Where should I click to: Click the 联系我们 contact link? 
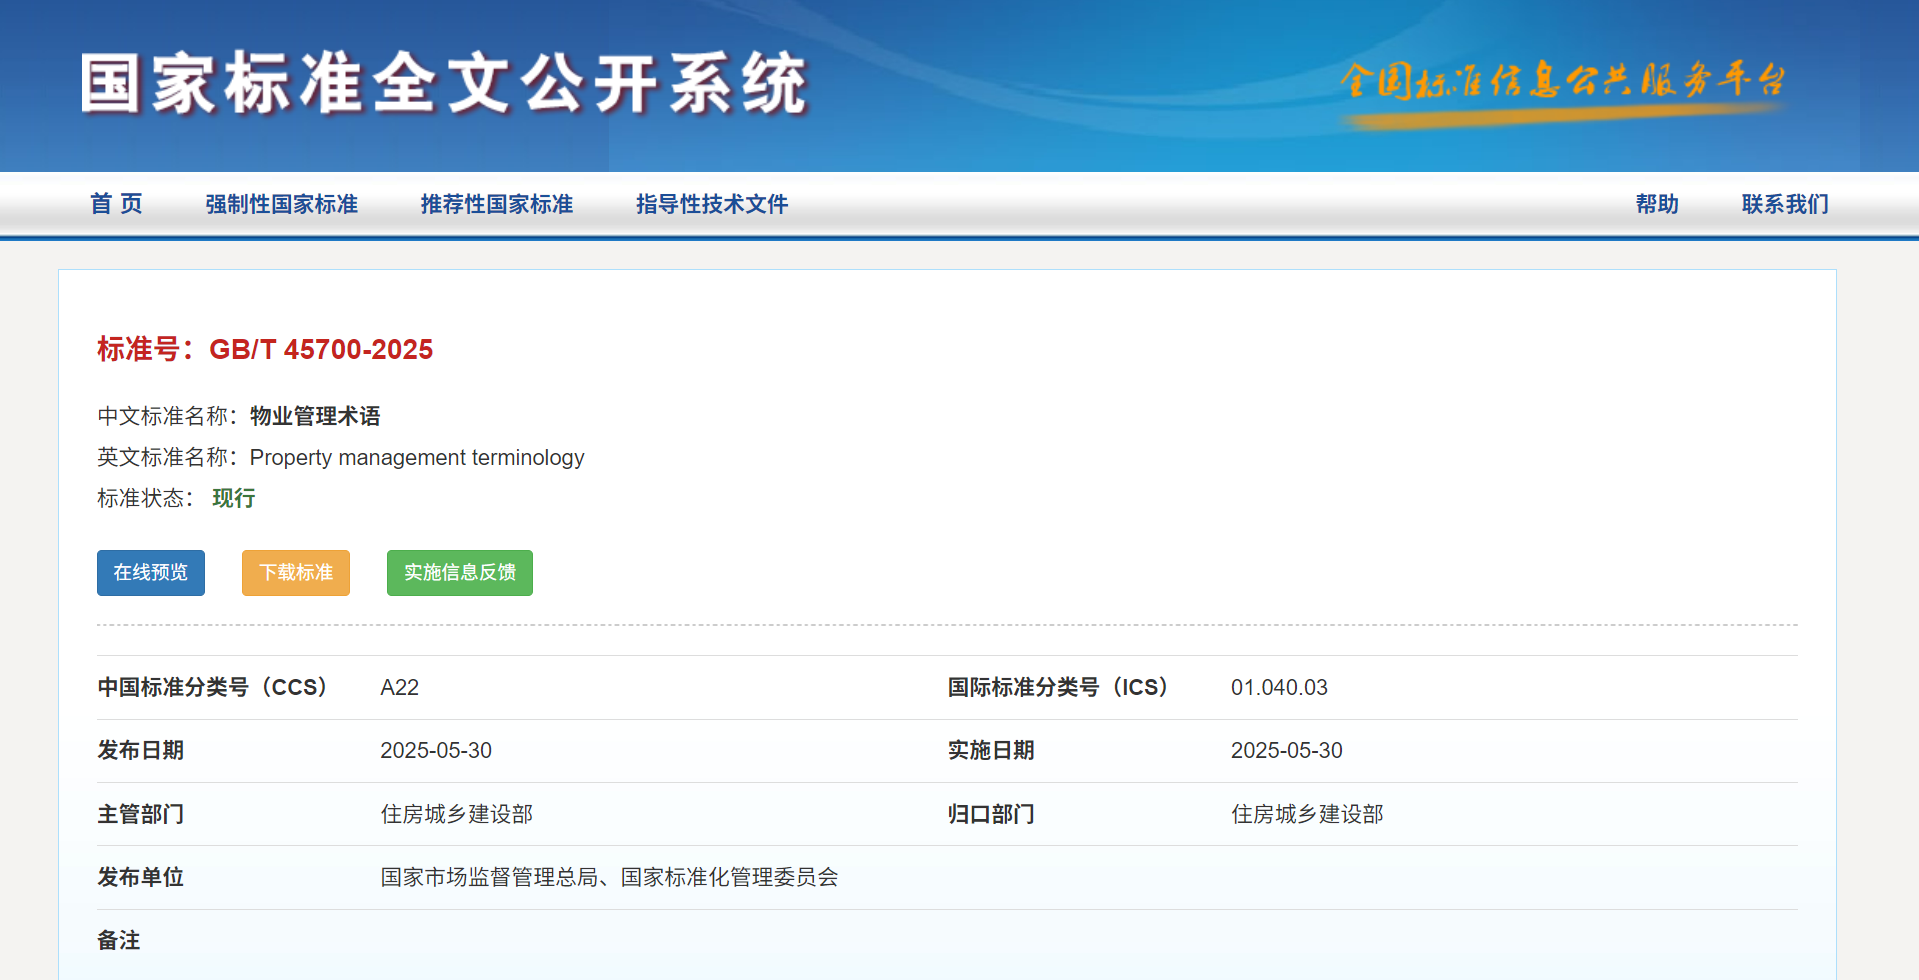pyautogui.click(x=1784, y=204)
